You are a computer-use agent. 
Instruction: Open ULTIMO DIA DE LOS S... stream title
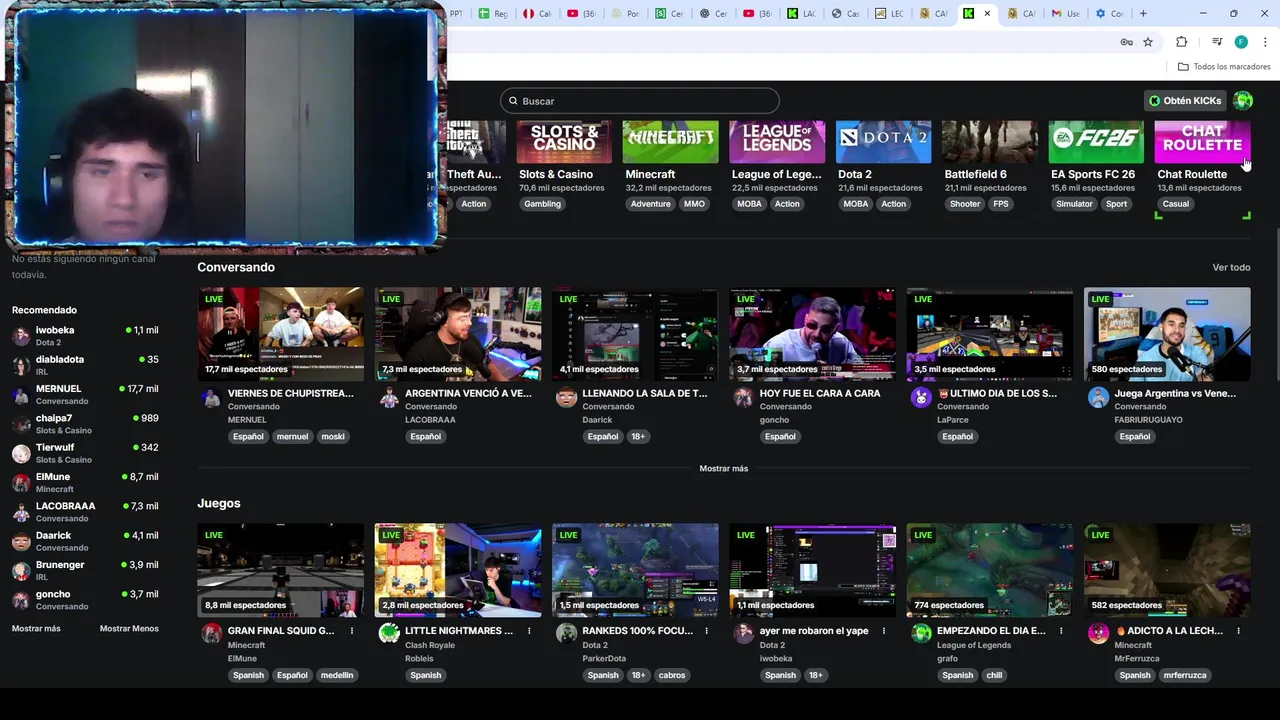pos(997,394)
